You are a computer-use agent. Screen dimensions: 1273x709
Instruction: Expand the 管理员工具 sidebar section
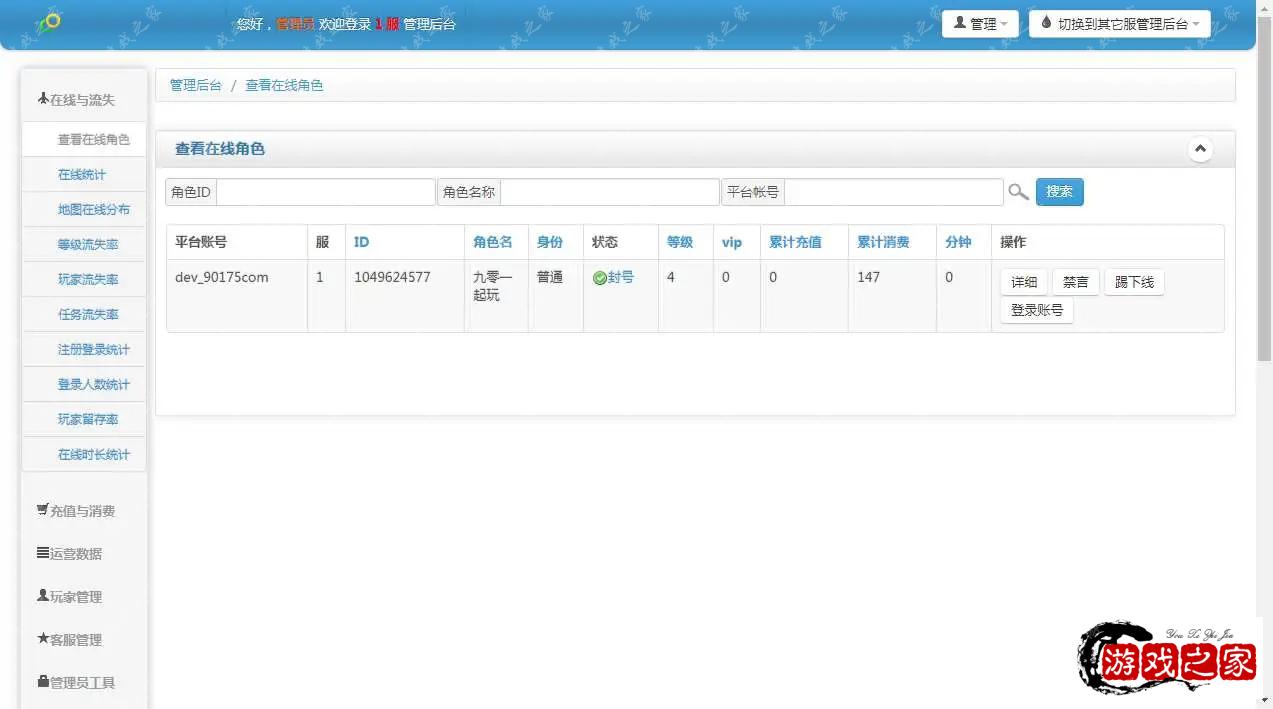[x=76, y=683]
